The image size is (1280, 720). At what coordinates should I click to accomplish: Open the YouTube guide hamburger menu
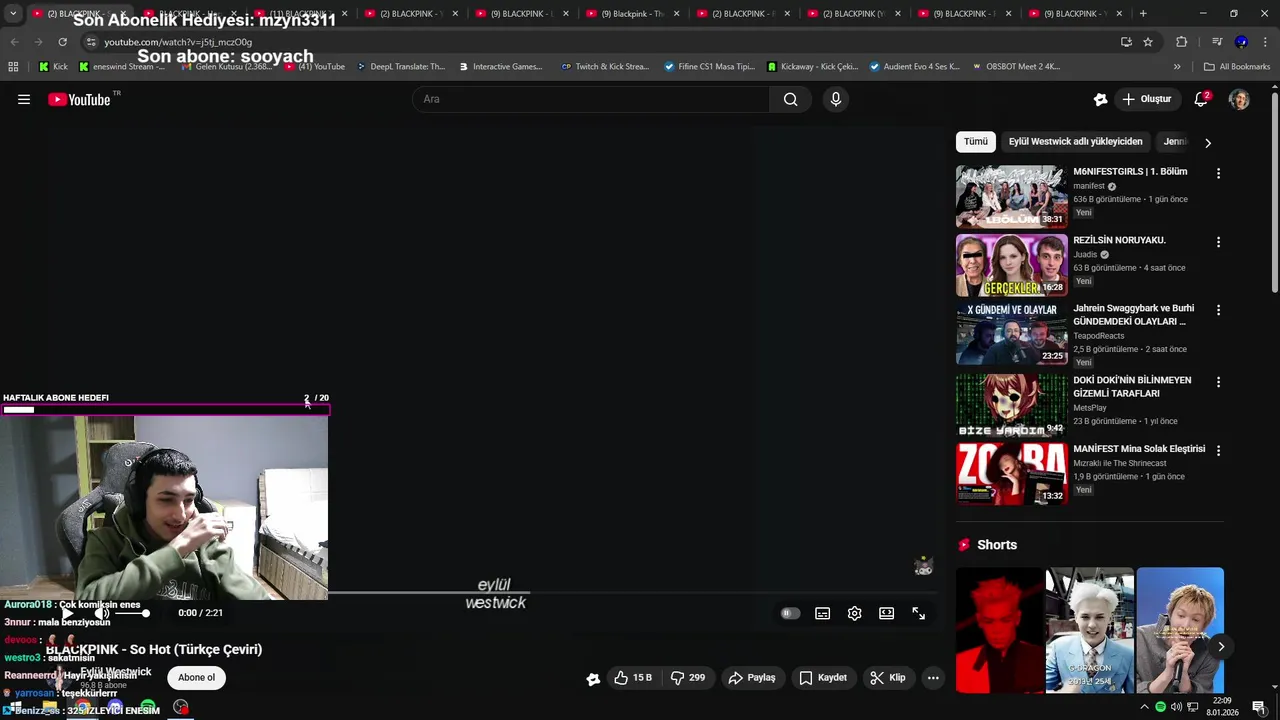pyautogui.click(x=24, y=99)
